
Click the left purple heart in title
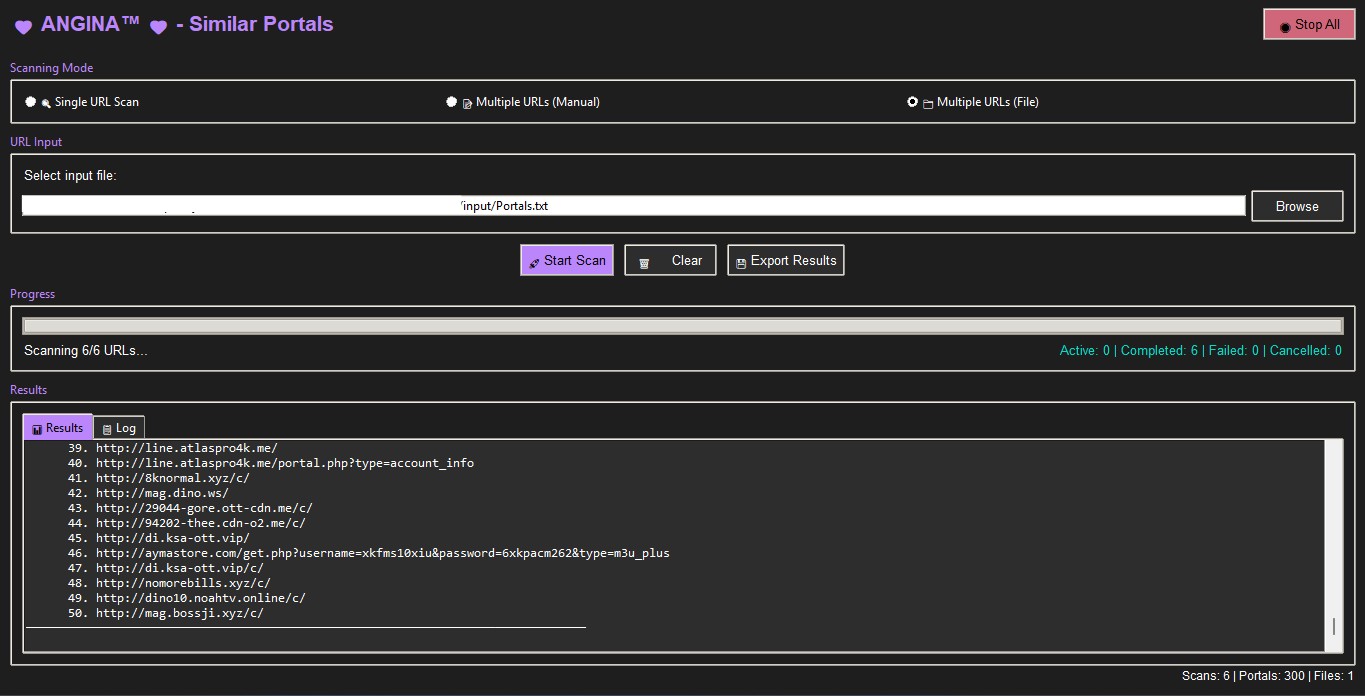[23, 27]
